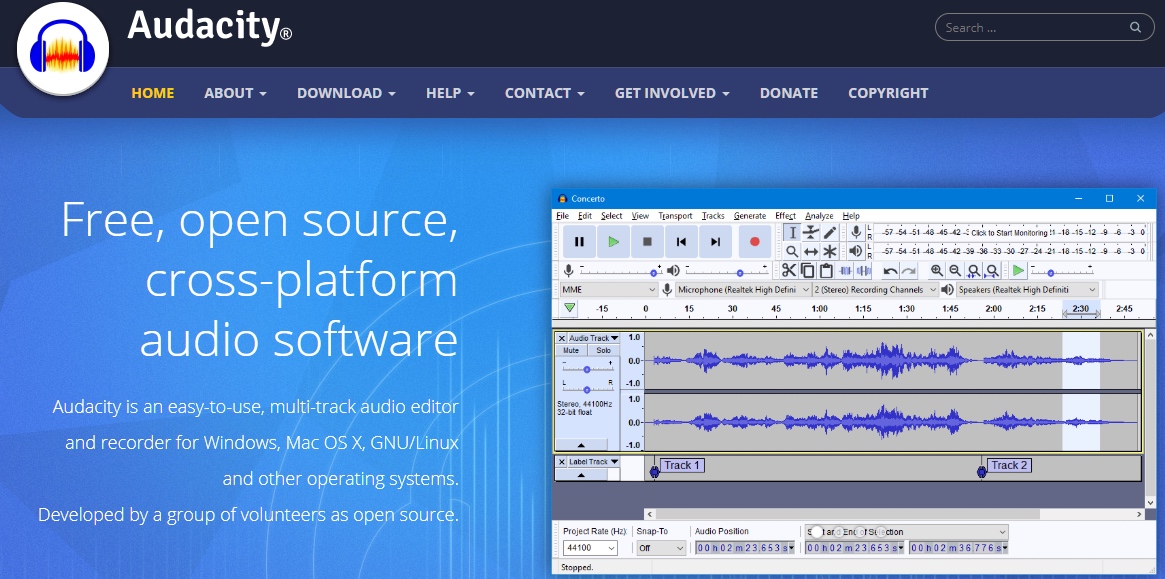
Task: Click the Paste clipboard icon
Action: click(825, 271)
